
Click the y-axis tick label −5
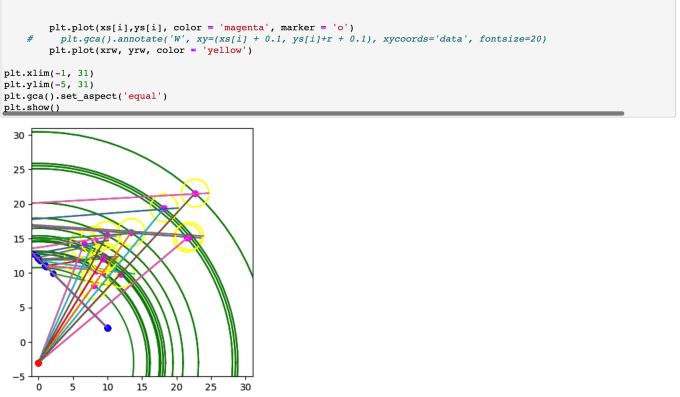click(x=19, y=377)
